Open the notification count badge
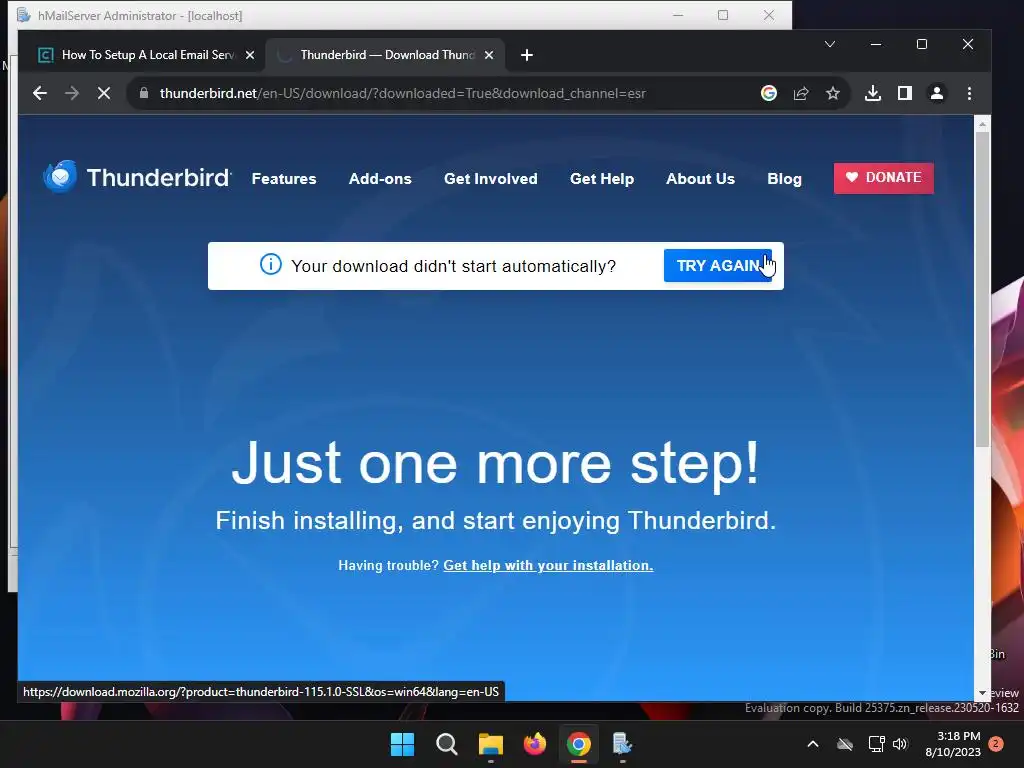The width and height of the screenshot is (1024, 768). click(996, 744)
